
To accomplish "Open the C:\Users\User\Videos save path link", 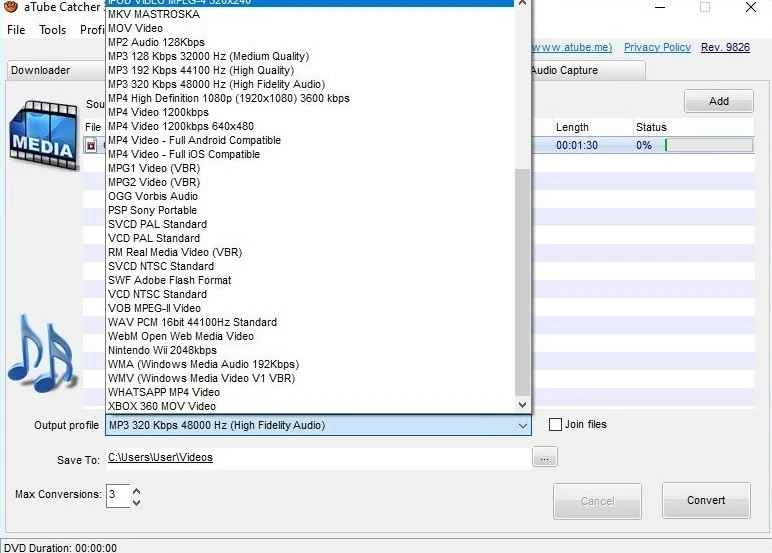I will pyautogui.click(x=161, y=457).
